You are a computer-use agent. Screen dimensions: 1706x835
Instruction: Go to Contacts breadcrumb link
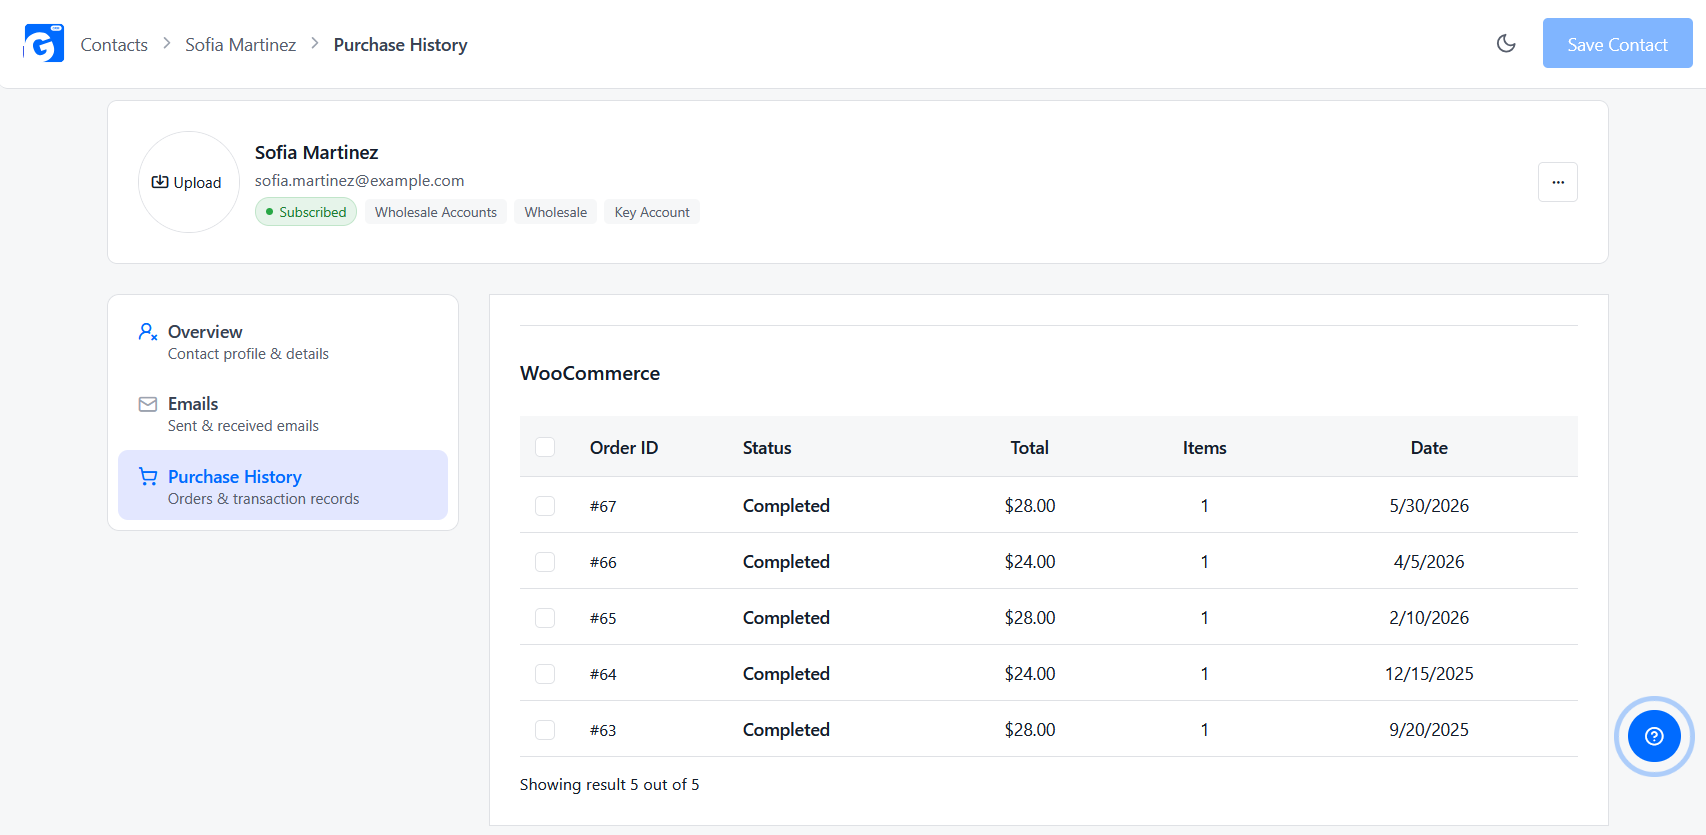tap(114, 45)
